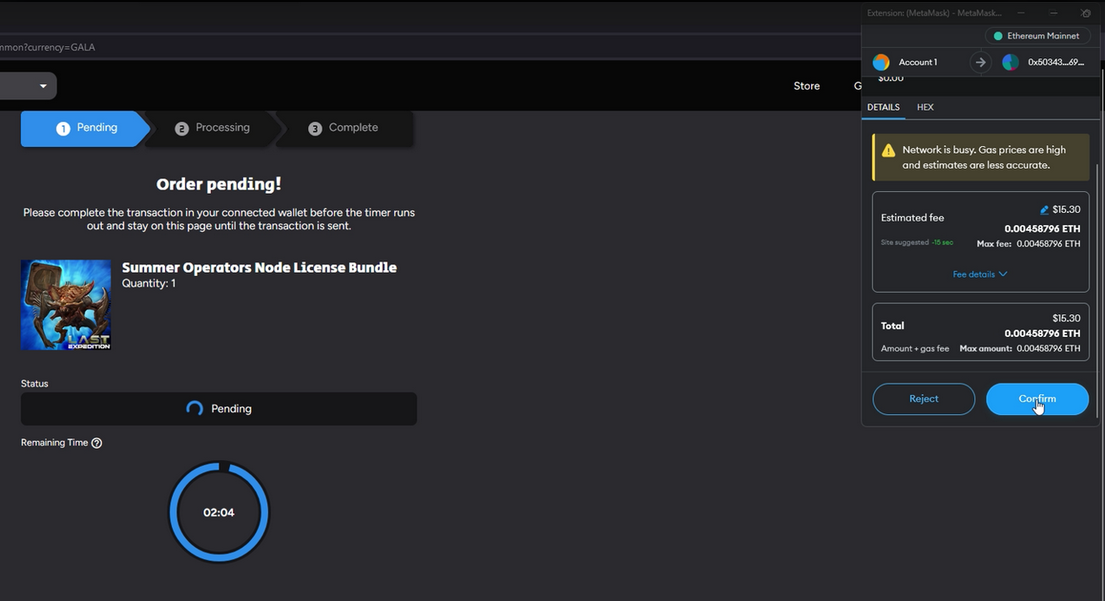Click the Complete step tab
The image size is (1105, 601).
pos(343,128)
